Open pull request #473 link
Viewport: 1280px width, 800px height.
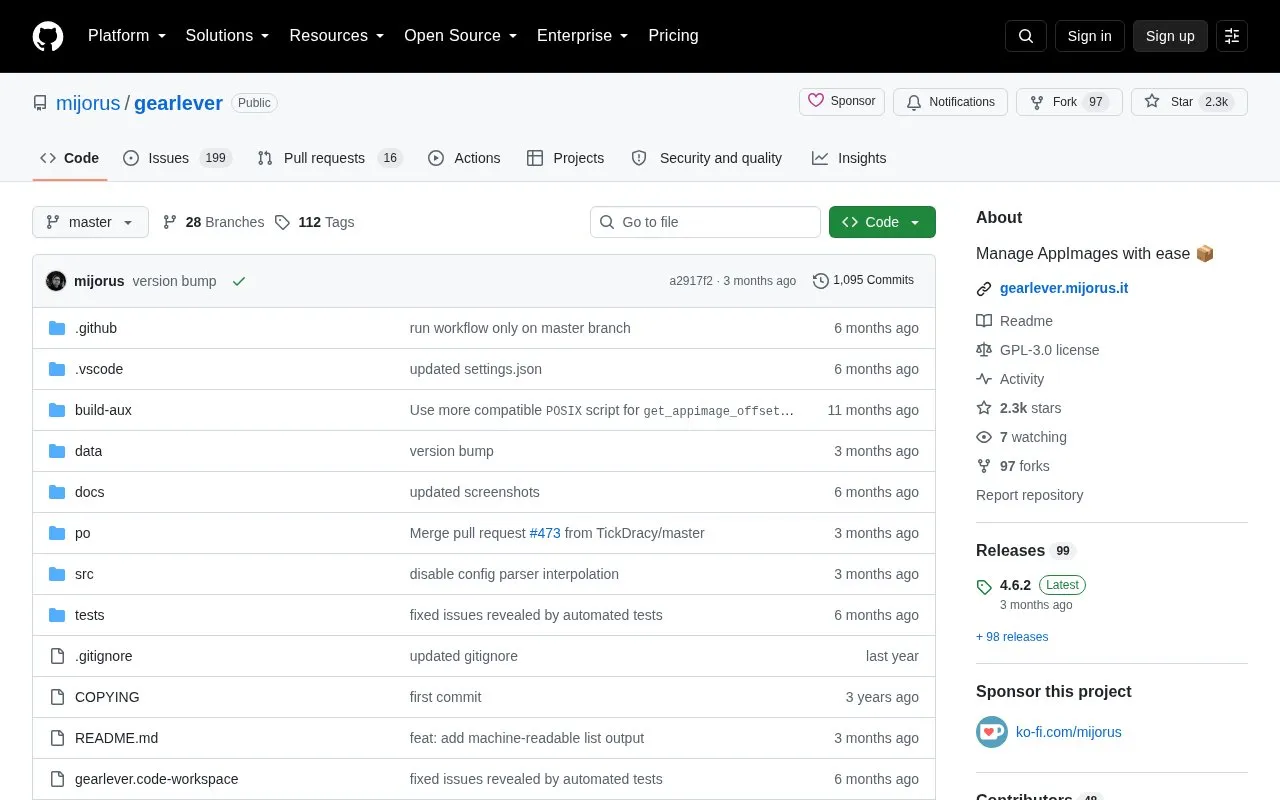(x=545, y=533)
